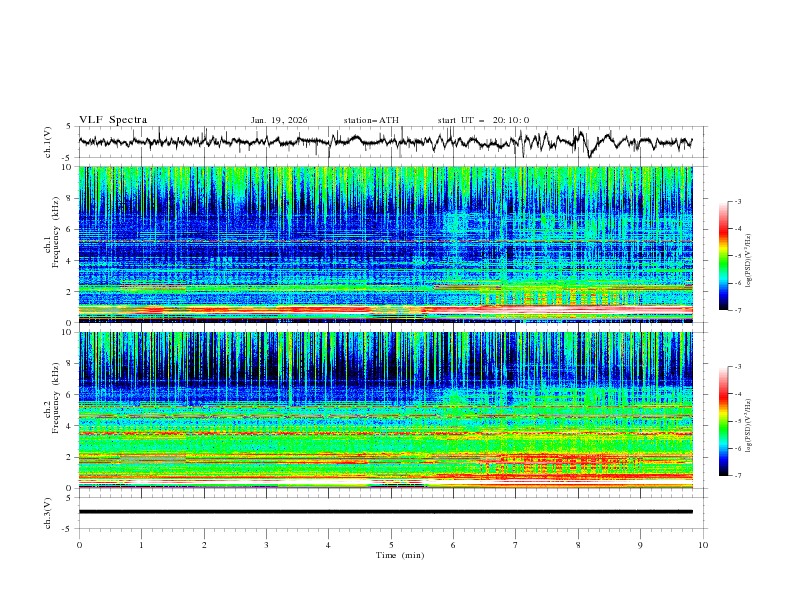Viewport: 792px width, 612px height.
Task: Click the lower color scale bar beside ch.2
Action: pos(723,421)
